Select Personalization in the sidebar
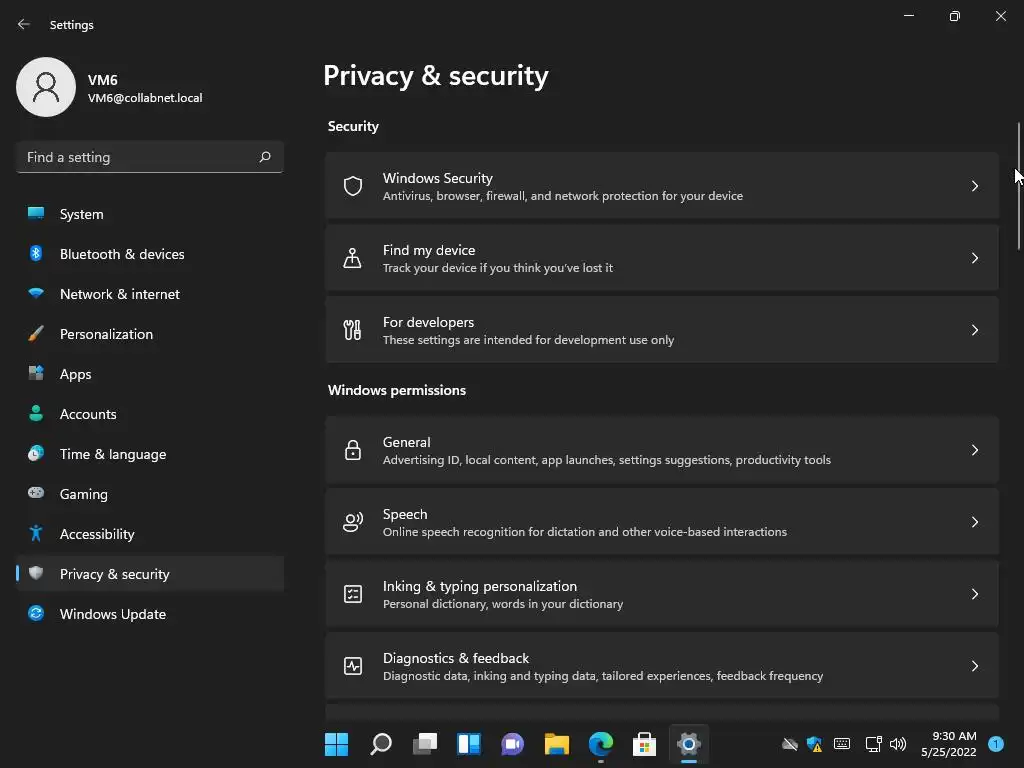1024x768 pixels. click(150, 334)
